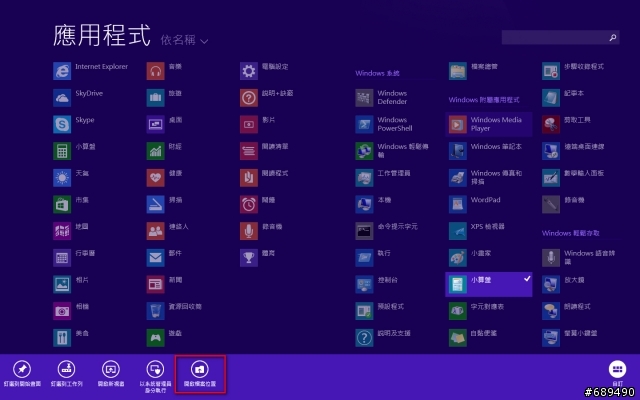Go to the 桌面 desktop tile
The image size is (640, 400).
(164, 124)
